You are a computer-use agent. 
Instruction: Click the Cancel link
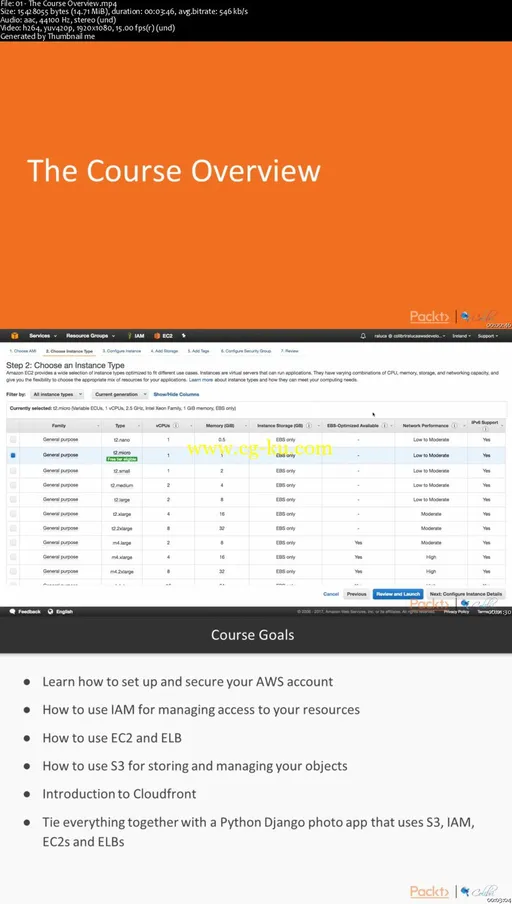(x=331, y=594)
